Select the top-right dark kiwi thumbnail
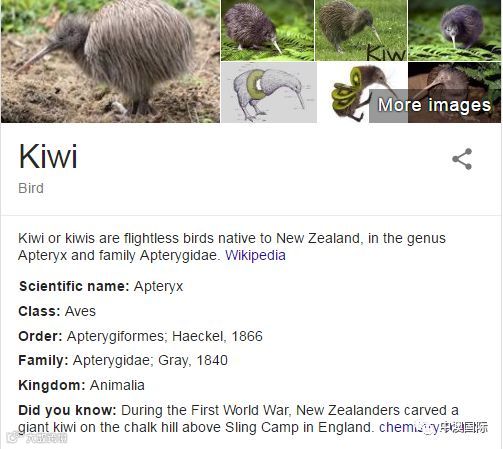The image size is (503, 449). (455, 30)
